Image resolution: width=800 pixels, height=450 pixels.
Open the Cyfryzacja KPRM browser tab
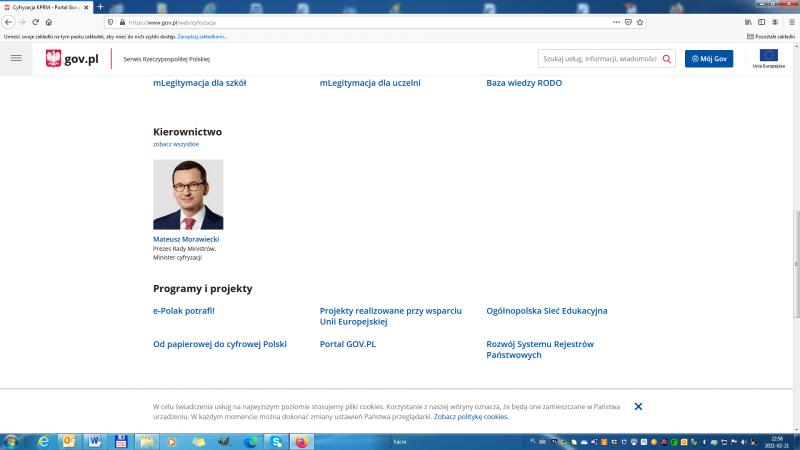tap(45, 7)
